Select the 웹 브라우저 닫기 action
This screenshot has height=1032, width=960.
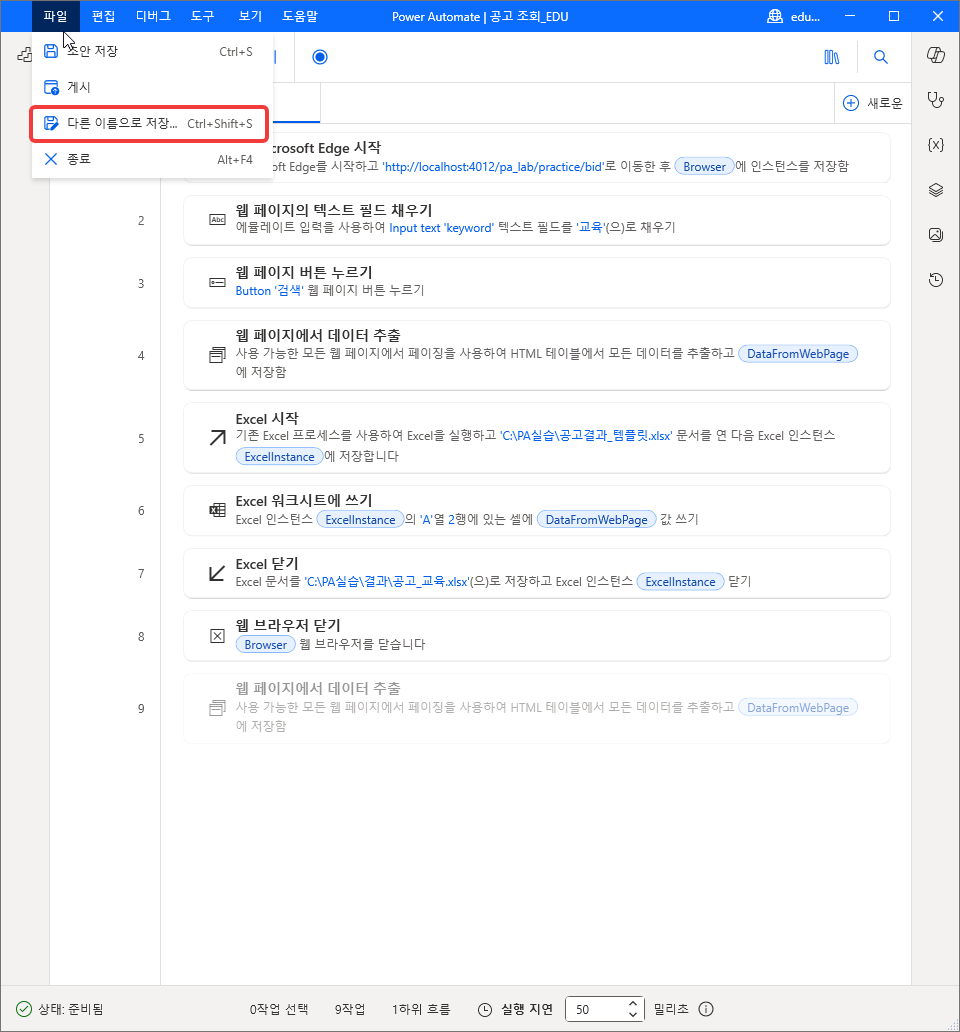click(x=537, y=636)
